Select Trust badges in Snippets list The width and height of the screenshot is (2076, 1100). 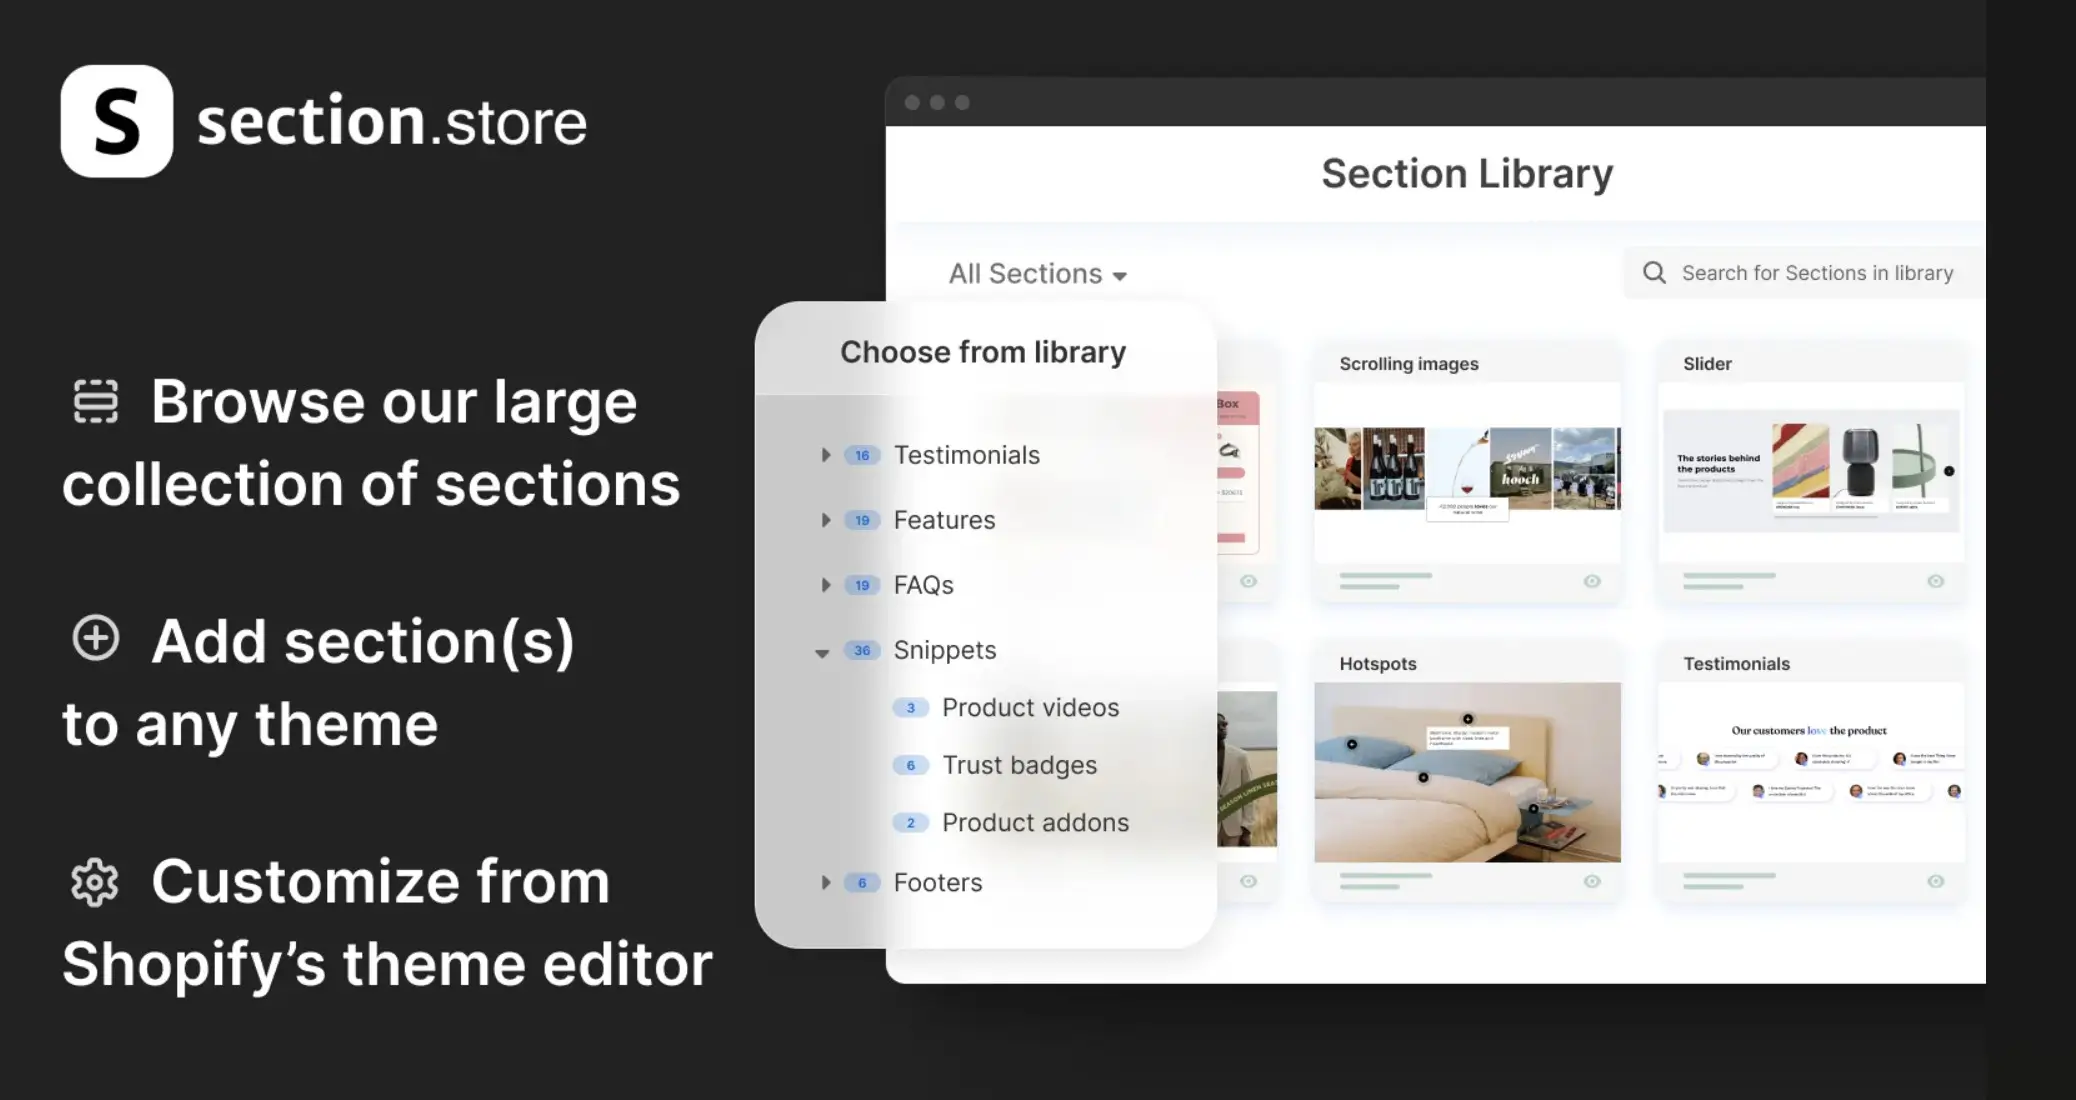click(x=1019, y=765)
